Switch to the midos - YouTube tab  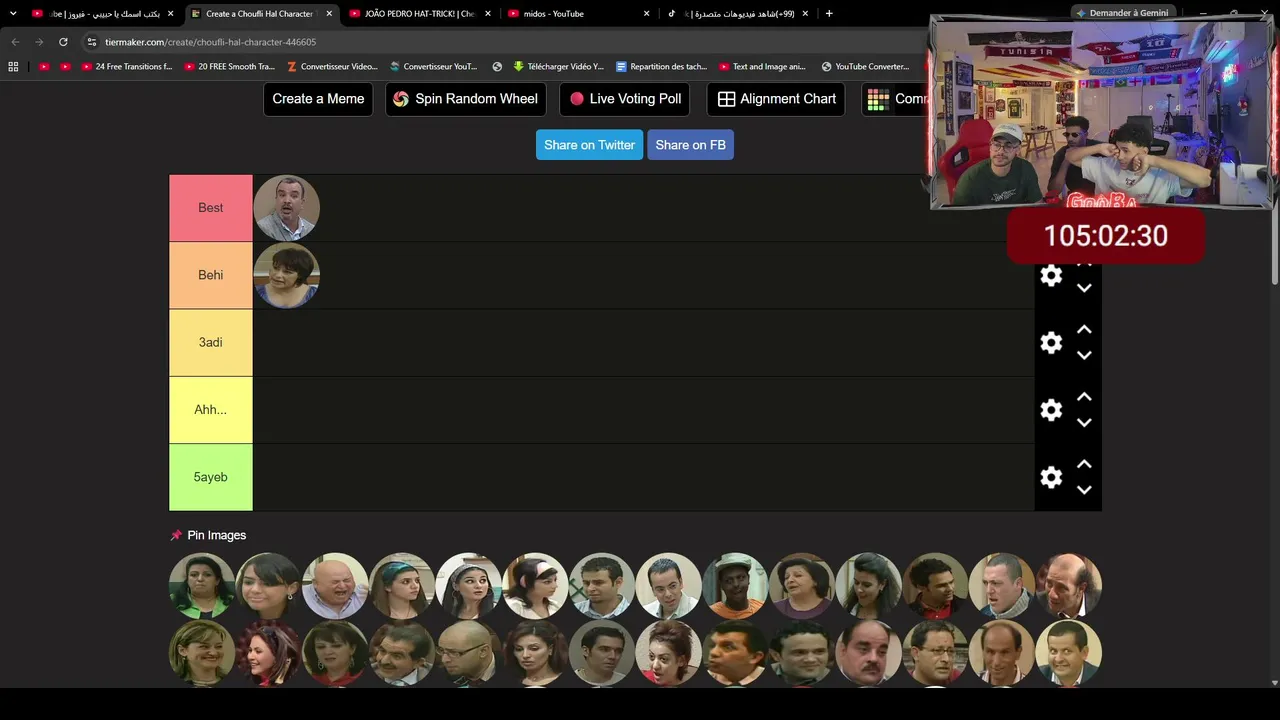(x=578, y=14)
